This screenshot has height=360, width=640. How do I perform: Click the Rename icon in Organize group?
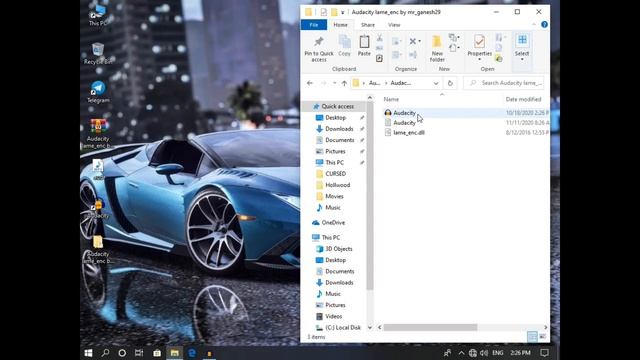click(413, 55)
